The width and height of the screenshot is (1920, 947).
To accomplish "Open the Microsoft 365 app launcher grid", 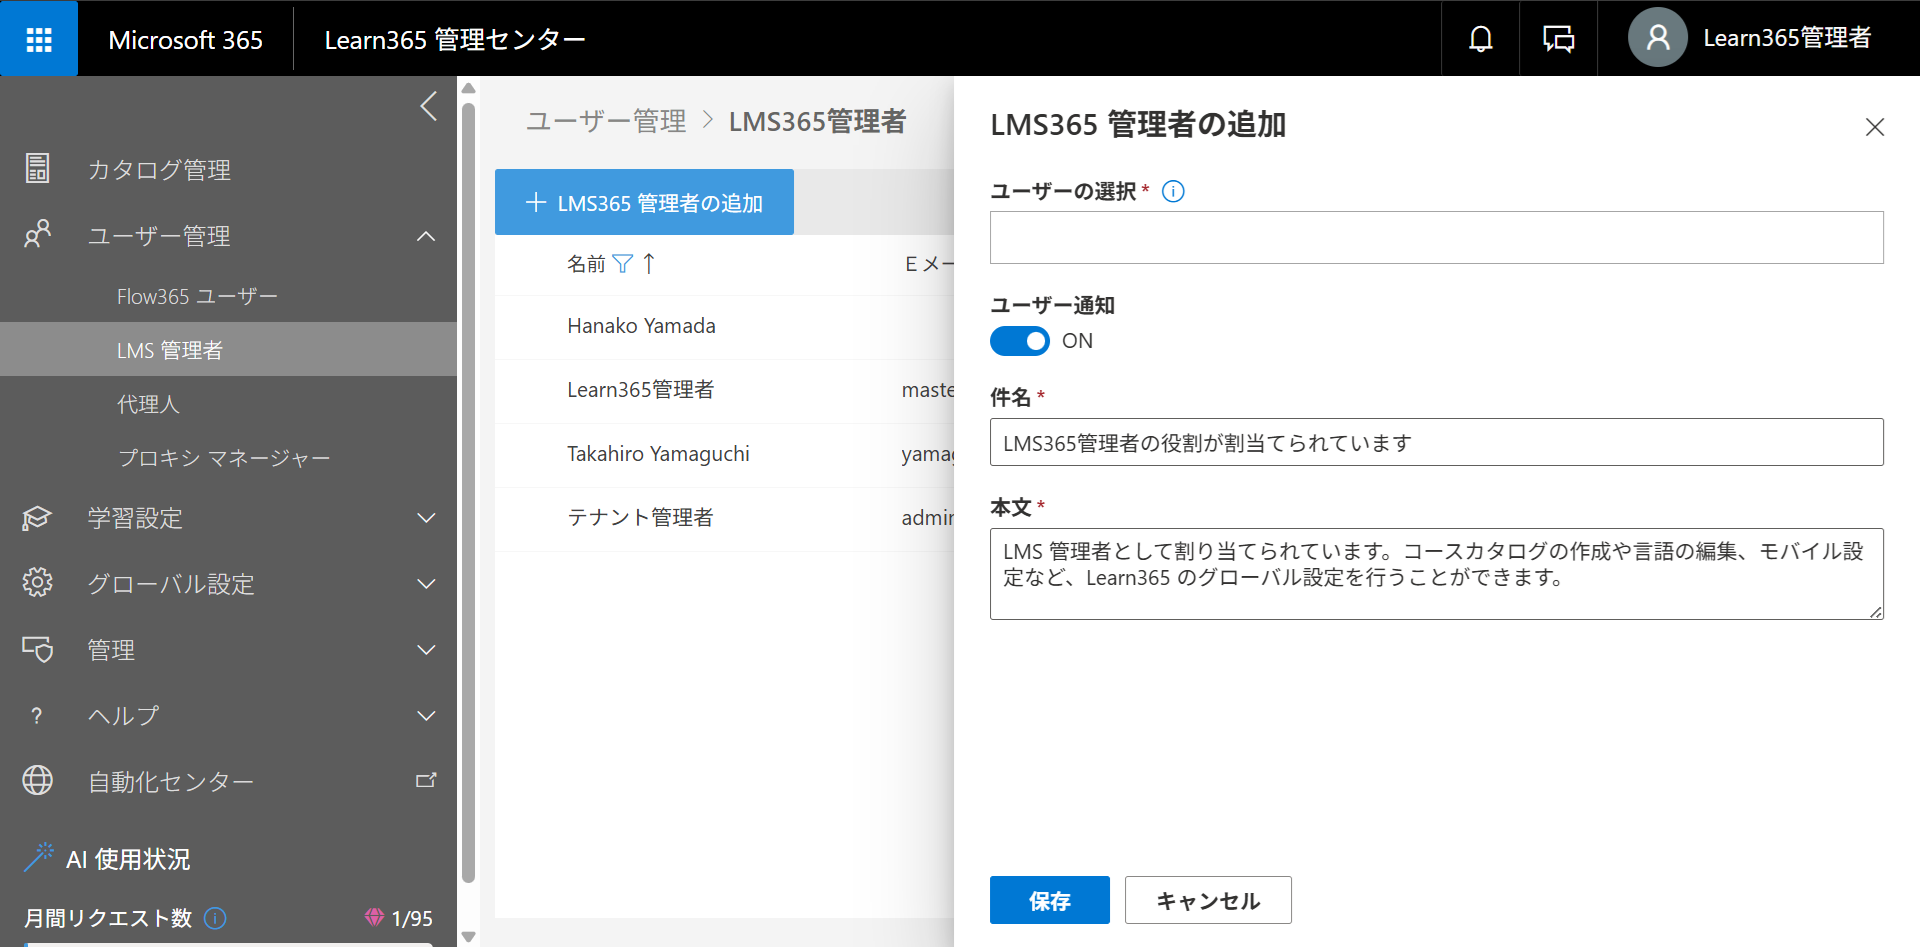I will pos(39,39).
